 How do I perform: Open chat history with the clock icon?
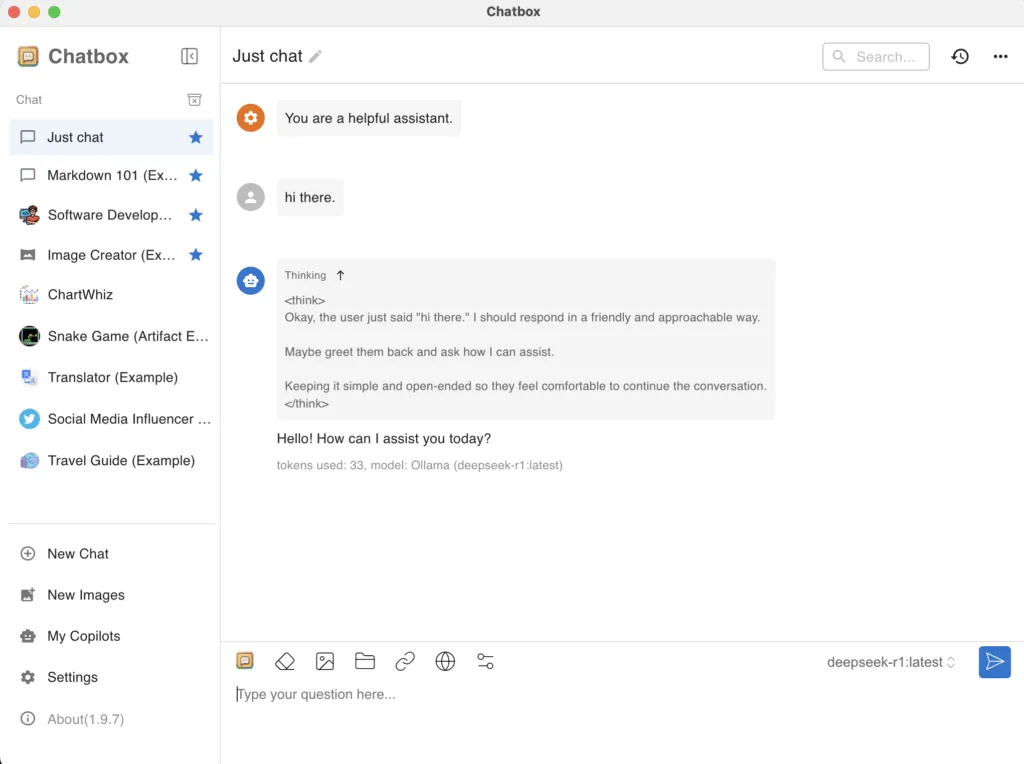(x=960, y=57)
